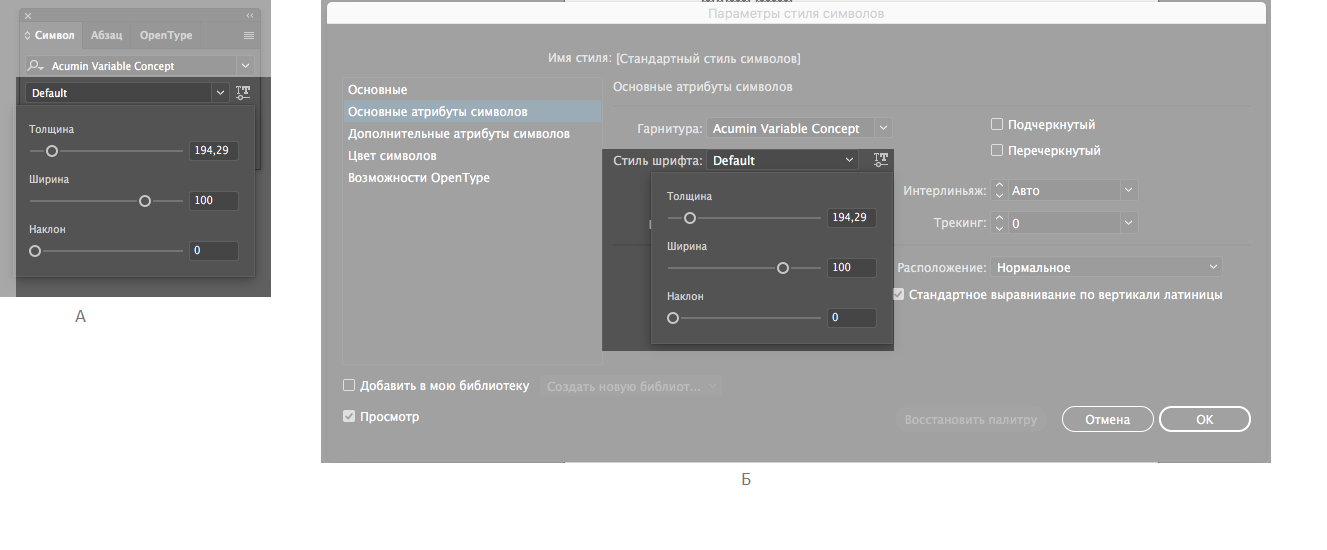Click the Толщина 194,29 field in style dialog
Image resolution: width=1327 pixels, height=550 pixels.
pyautogui.click(x=852, y=217)
